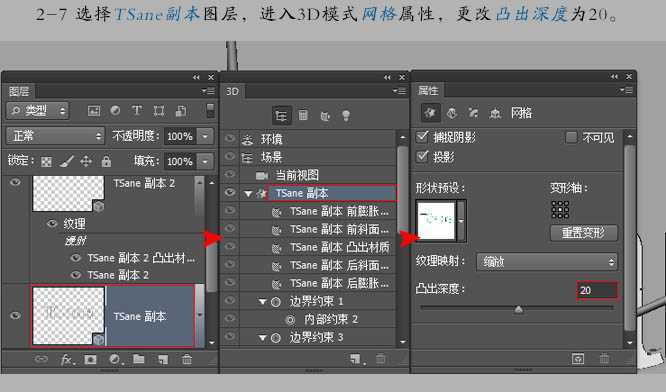Hide the TSane 副本 layer eye

pyautogui.click(x=15, y=315)
